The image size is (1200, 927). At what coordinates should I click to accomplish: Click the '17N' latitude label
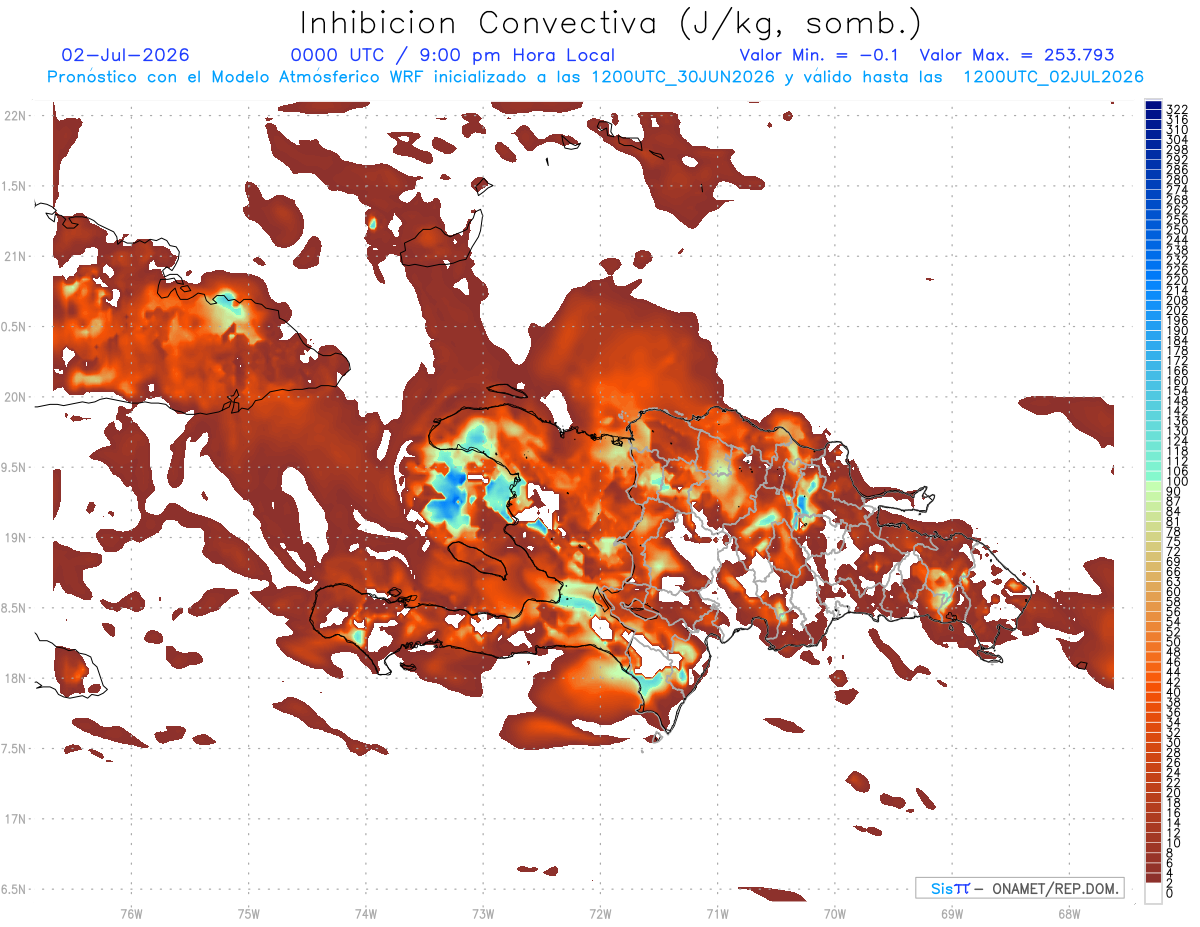(x=15, y=818)
